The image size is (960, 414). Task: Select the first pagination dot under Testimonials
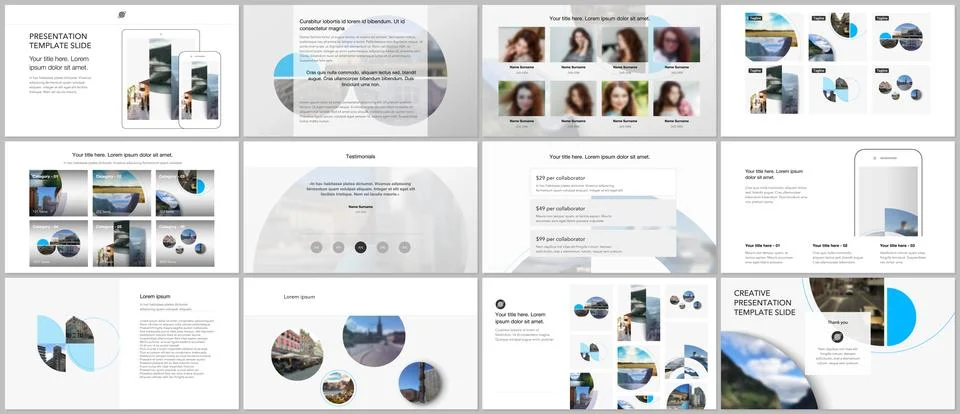317,247
